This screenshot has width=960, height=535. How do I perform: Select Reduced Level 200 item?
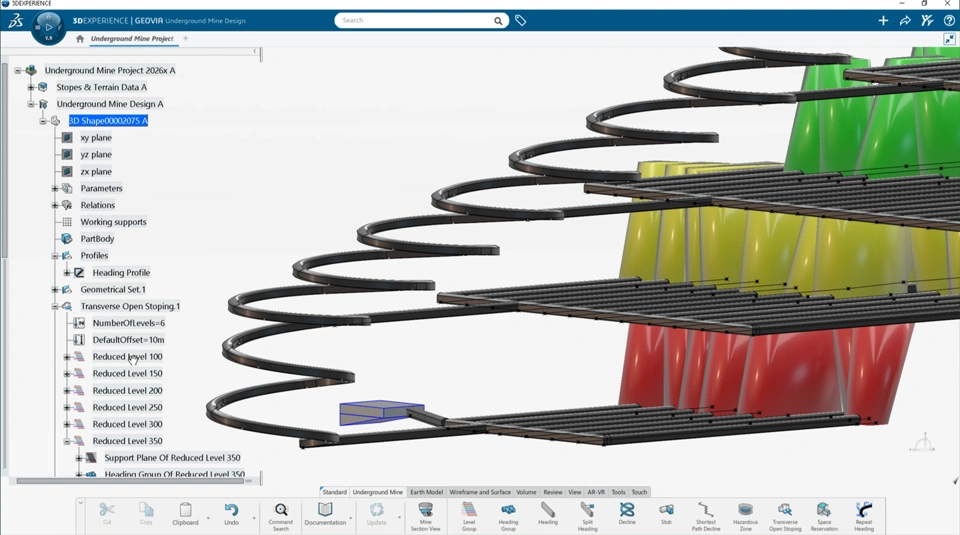127,391
